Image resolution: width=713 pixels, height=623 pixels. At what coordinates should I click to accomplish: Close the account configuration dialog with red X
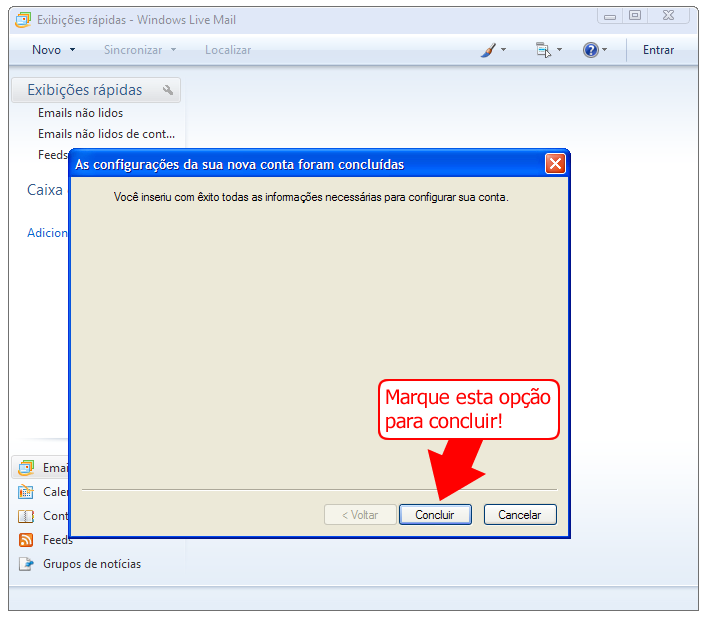point(555,164)
